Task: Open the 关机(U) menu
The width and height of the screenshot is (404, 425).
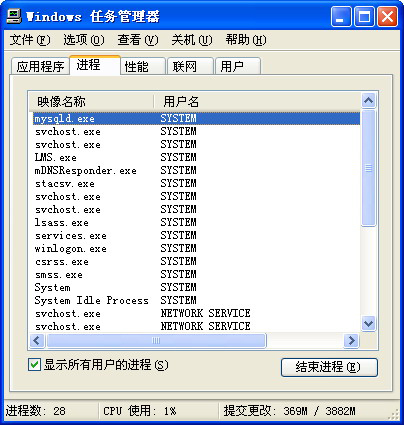Action: pos(192,40)
